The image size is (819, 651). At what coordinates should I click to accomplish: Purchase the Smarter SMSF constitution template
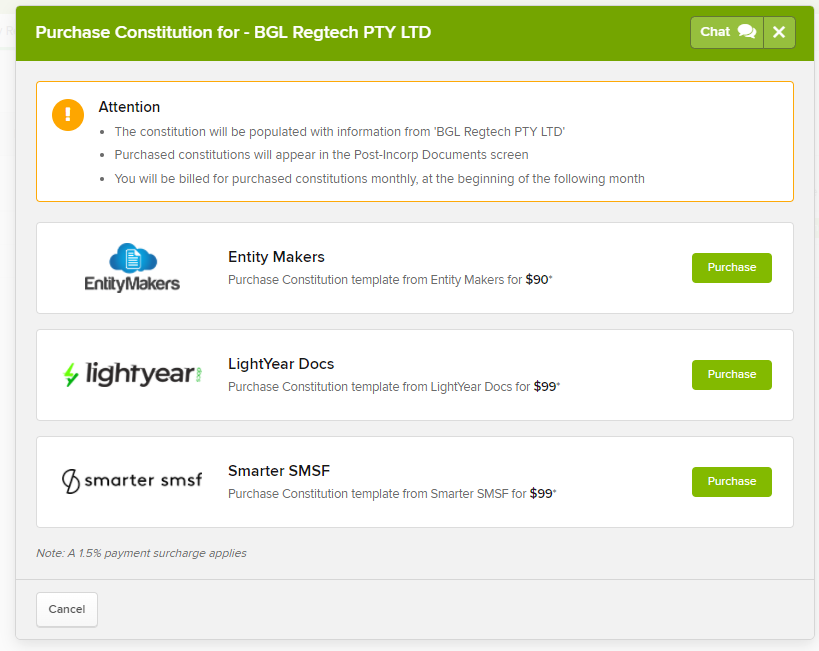point(731,482)
